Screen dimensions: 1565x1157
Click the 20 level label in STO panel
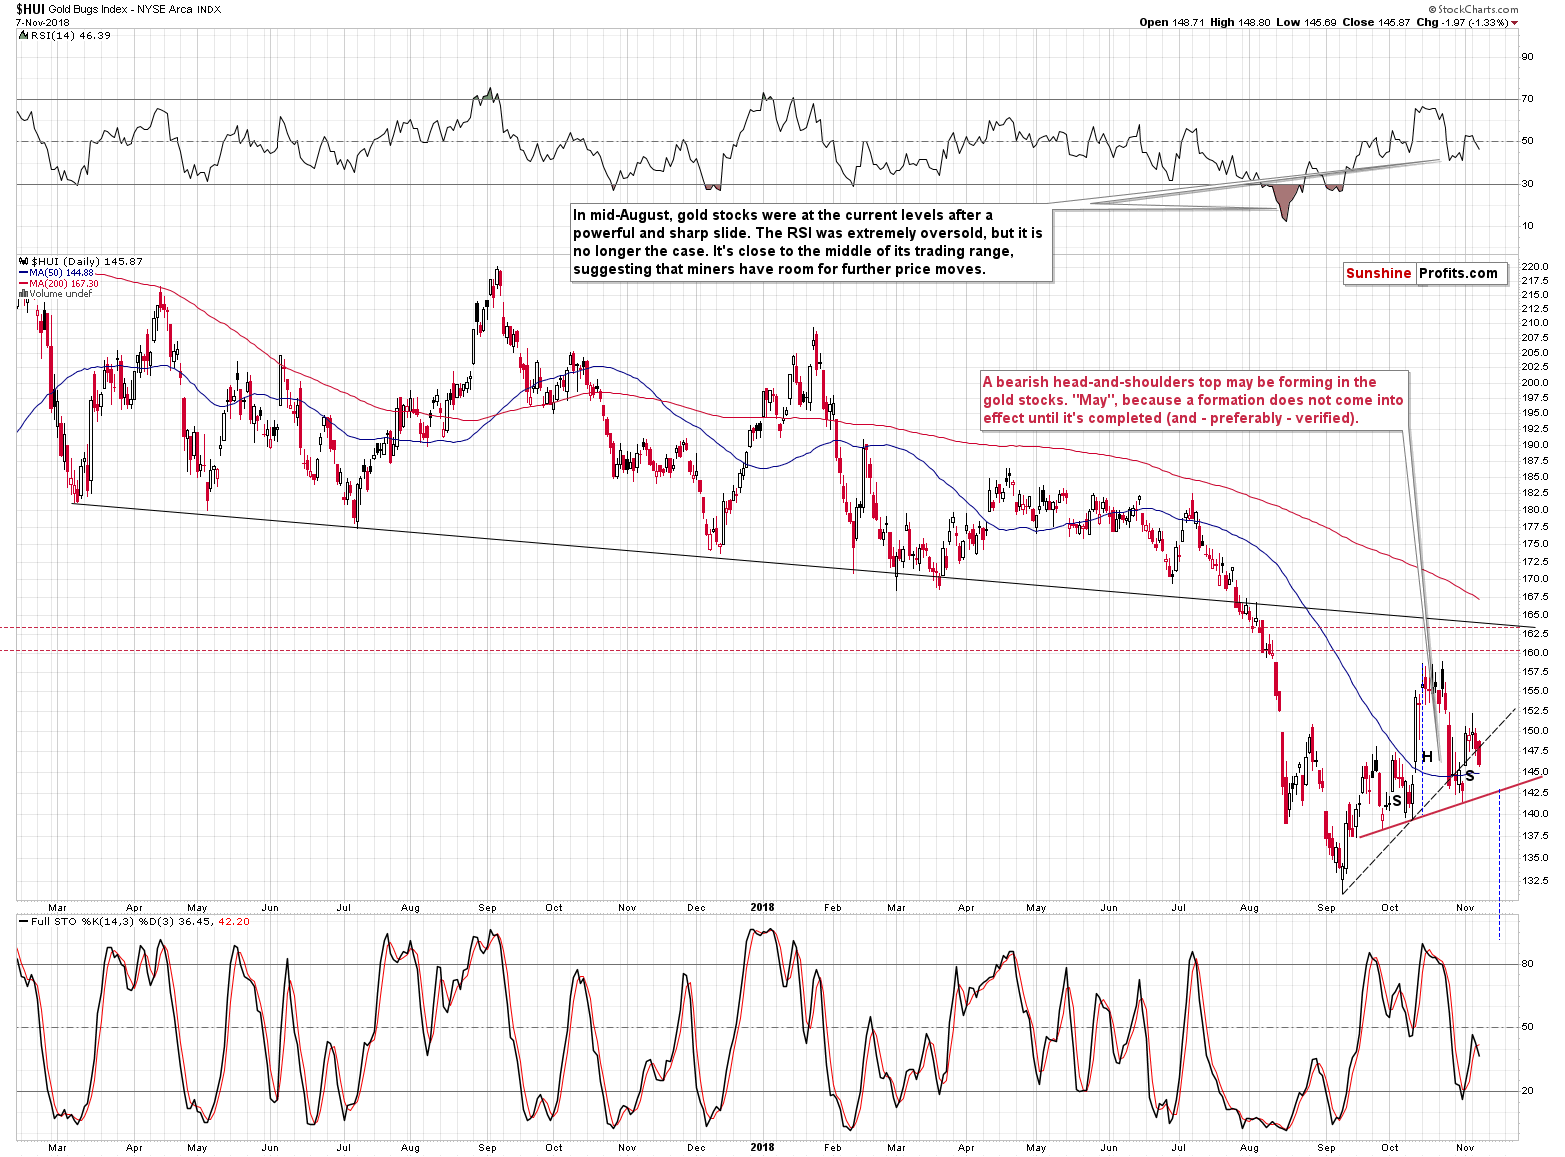(1527, 1091)
